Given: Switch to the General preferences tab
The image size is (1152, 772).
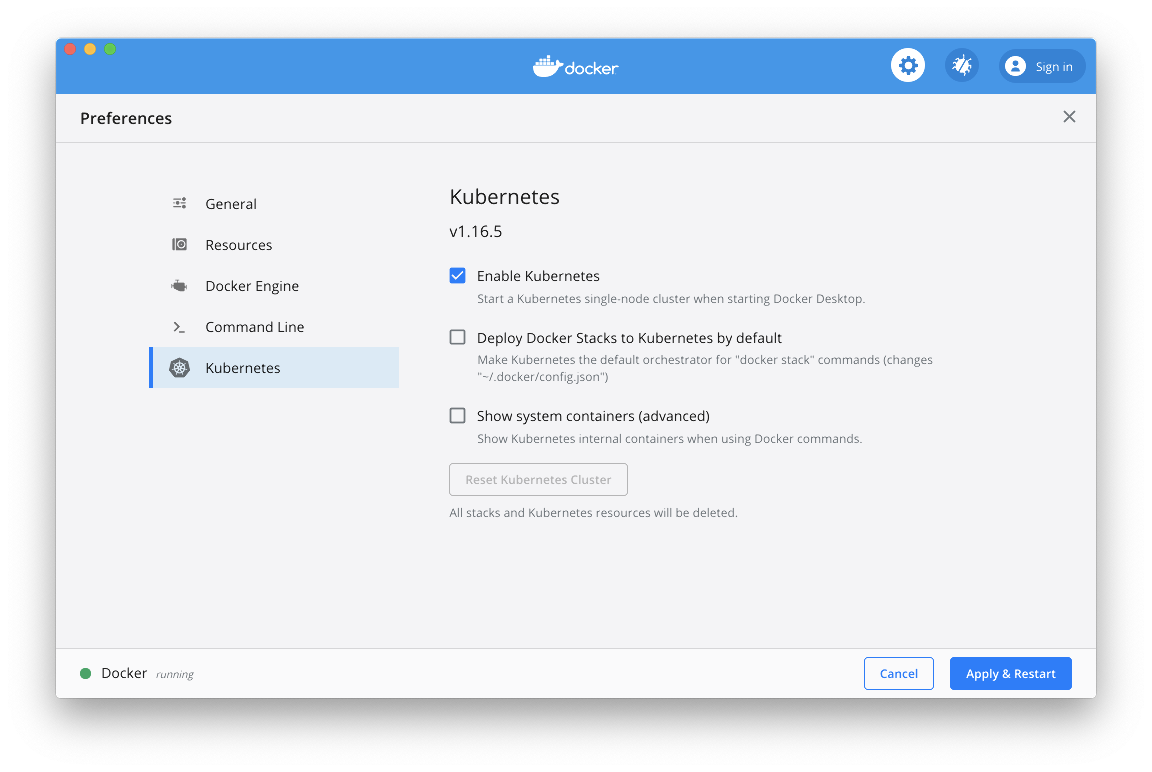Looking at the screenshot, I should 231,203.
